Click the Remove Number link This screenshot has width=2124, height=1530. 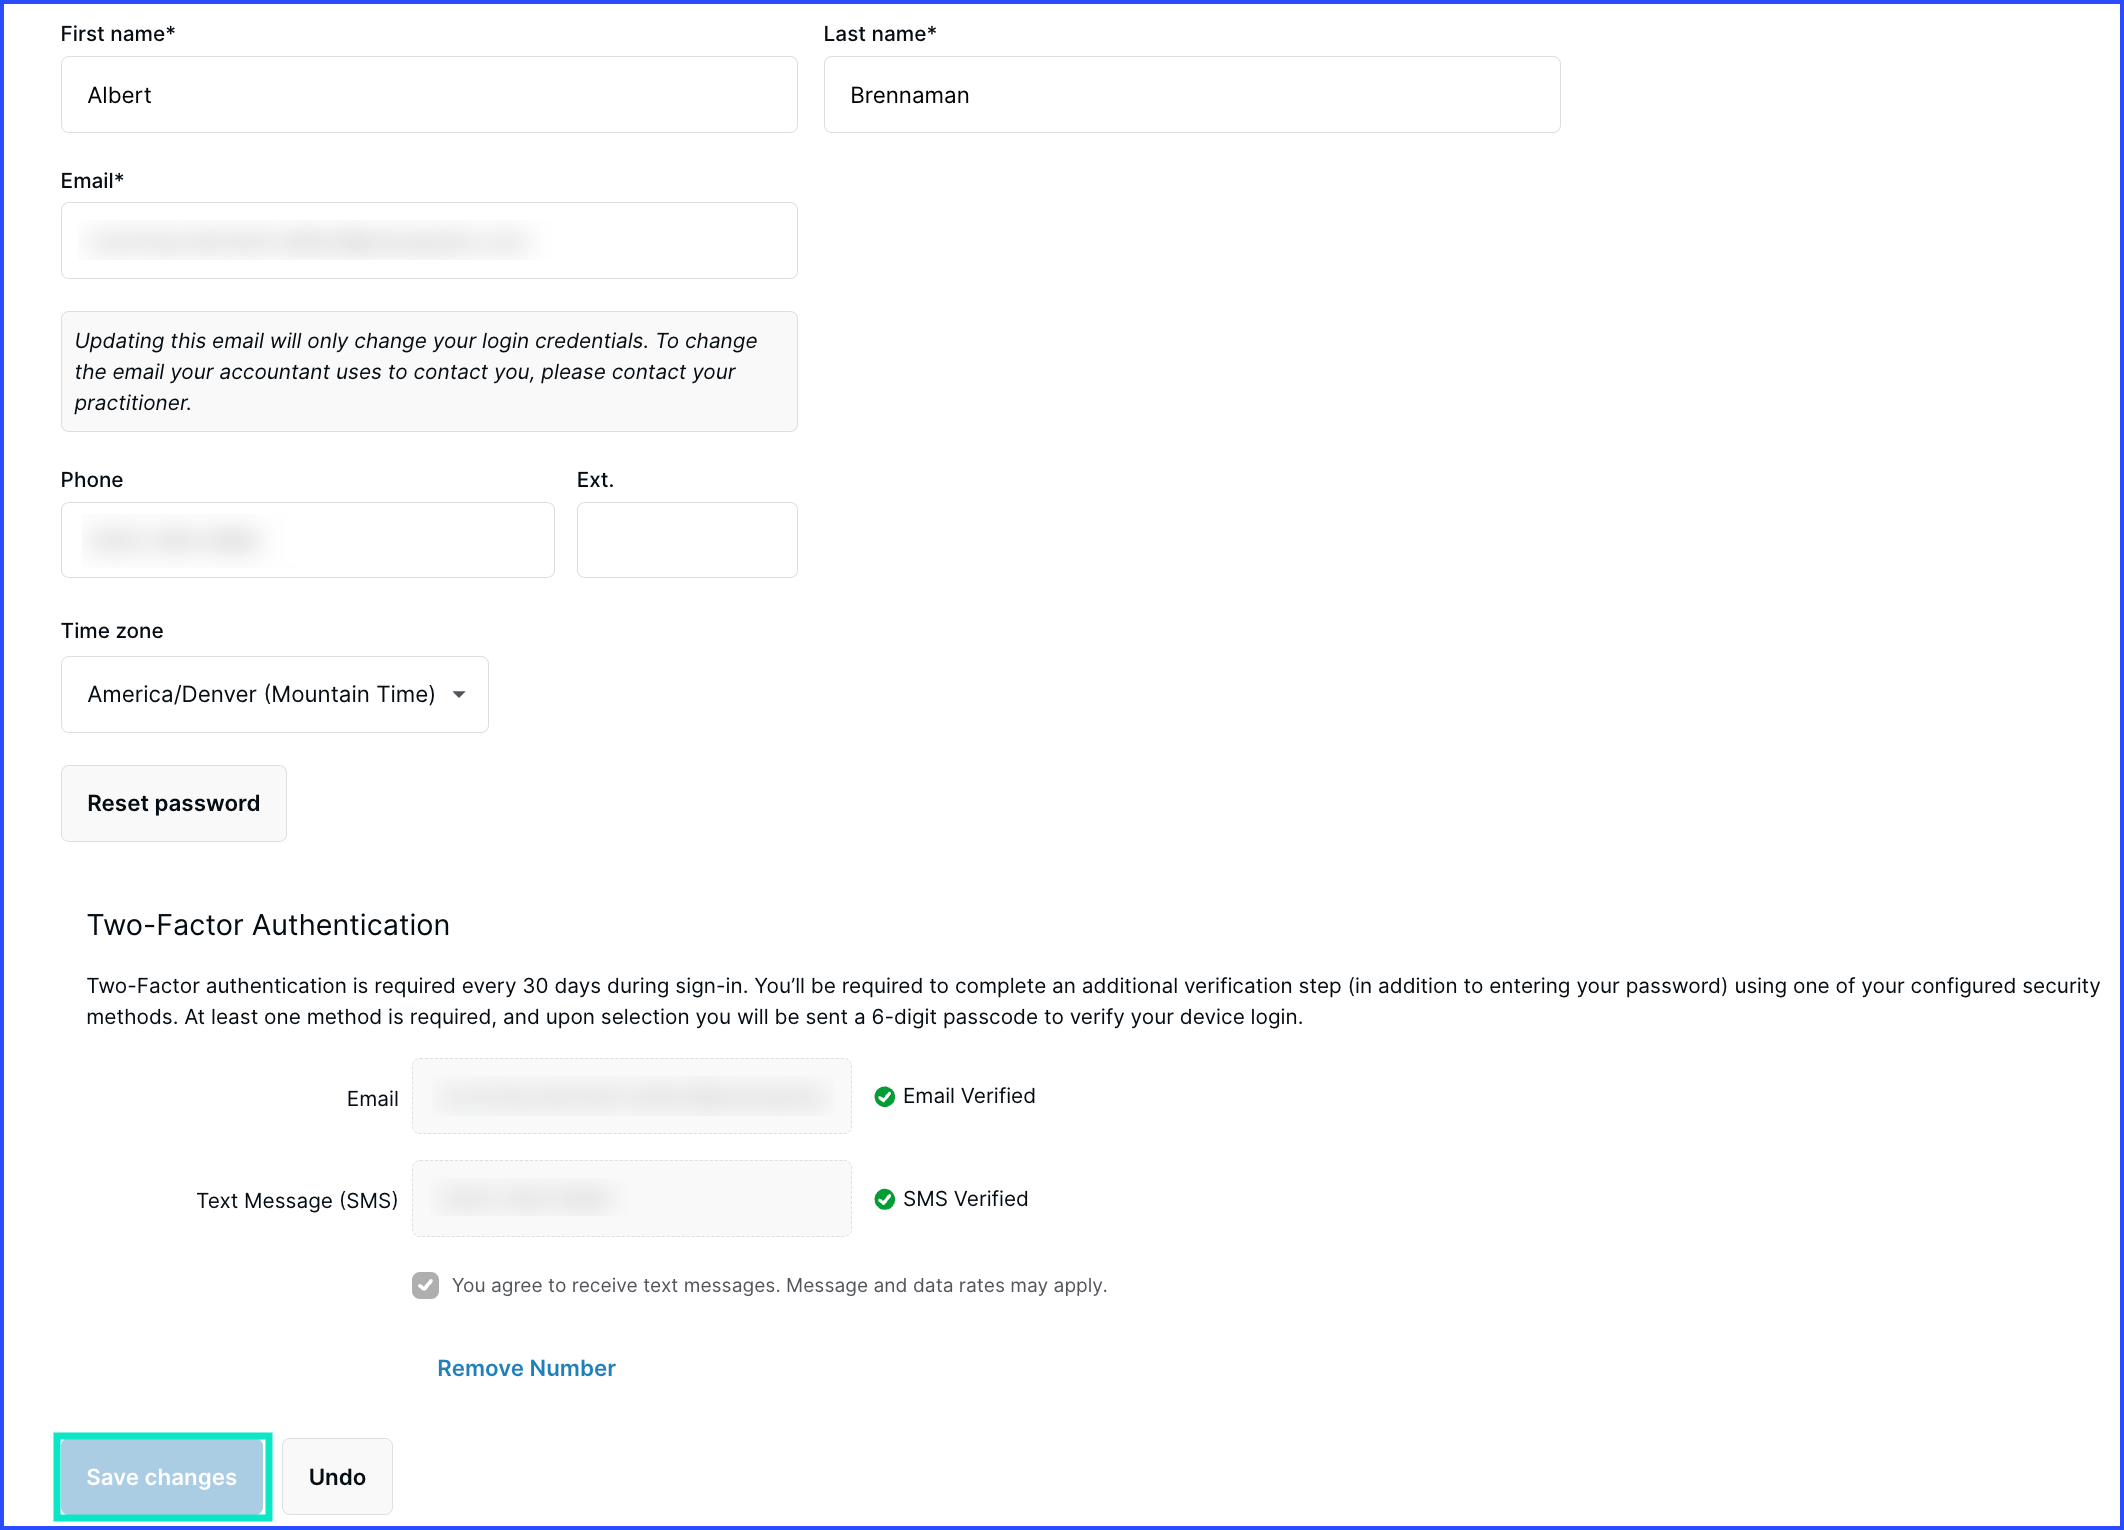tap(526, 1368)
